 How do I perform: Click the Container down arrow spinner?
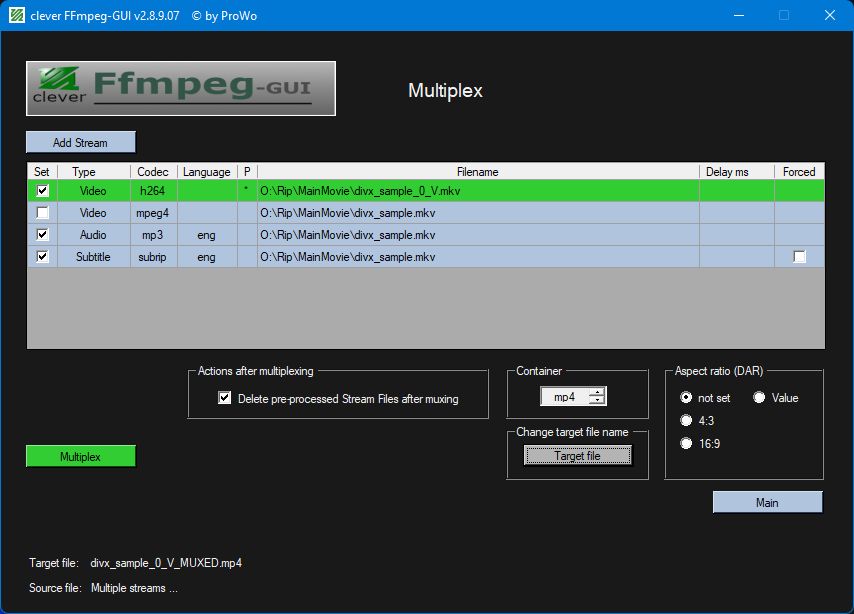pos(597,400)
